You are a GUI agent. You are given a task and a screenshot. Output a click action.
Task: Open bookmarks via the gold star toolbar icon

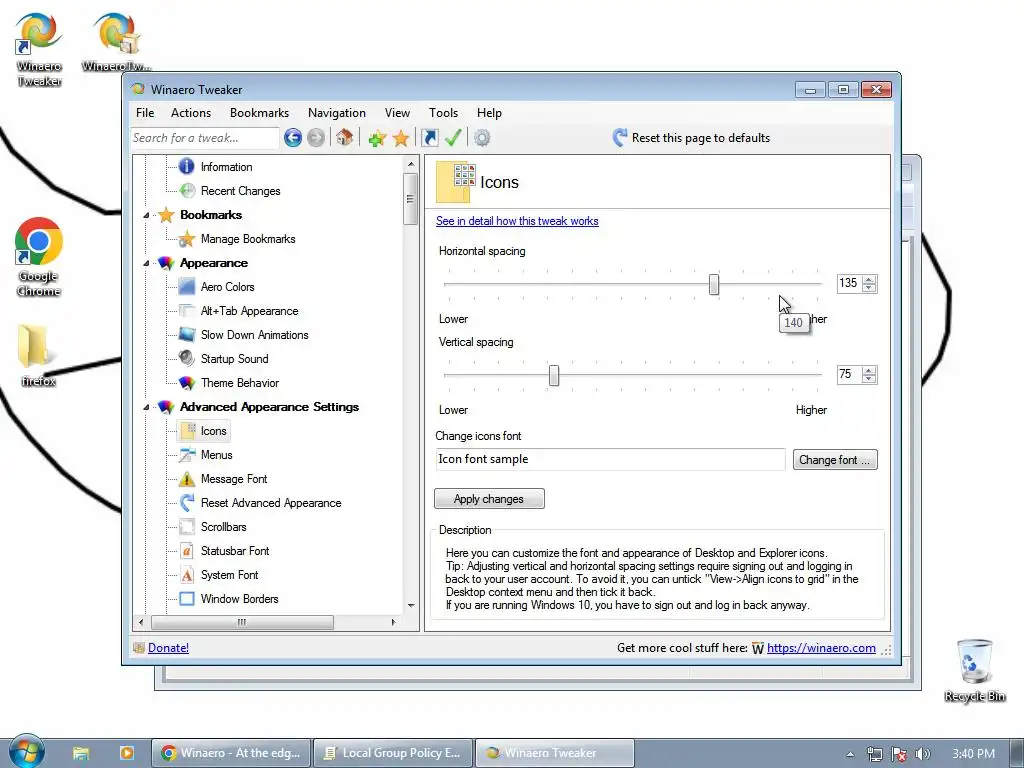pyautogui.click(x=400, y=138)
